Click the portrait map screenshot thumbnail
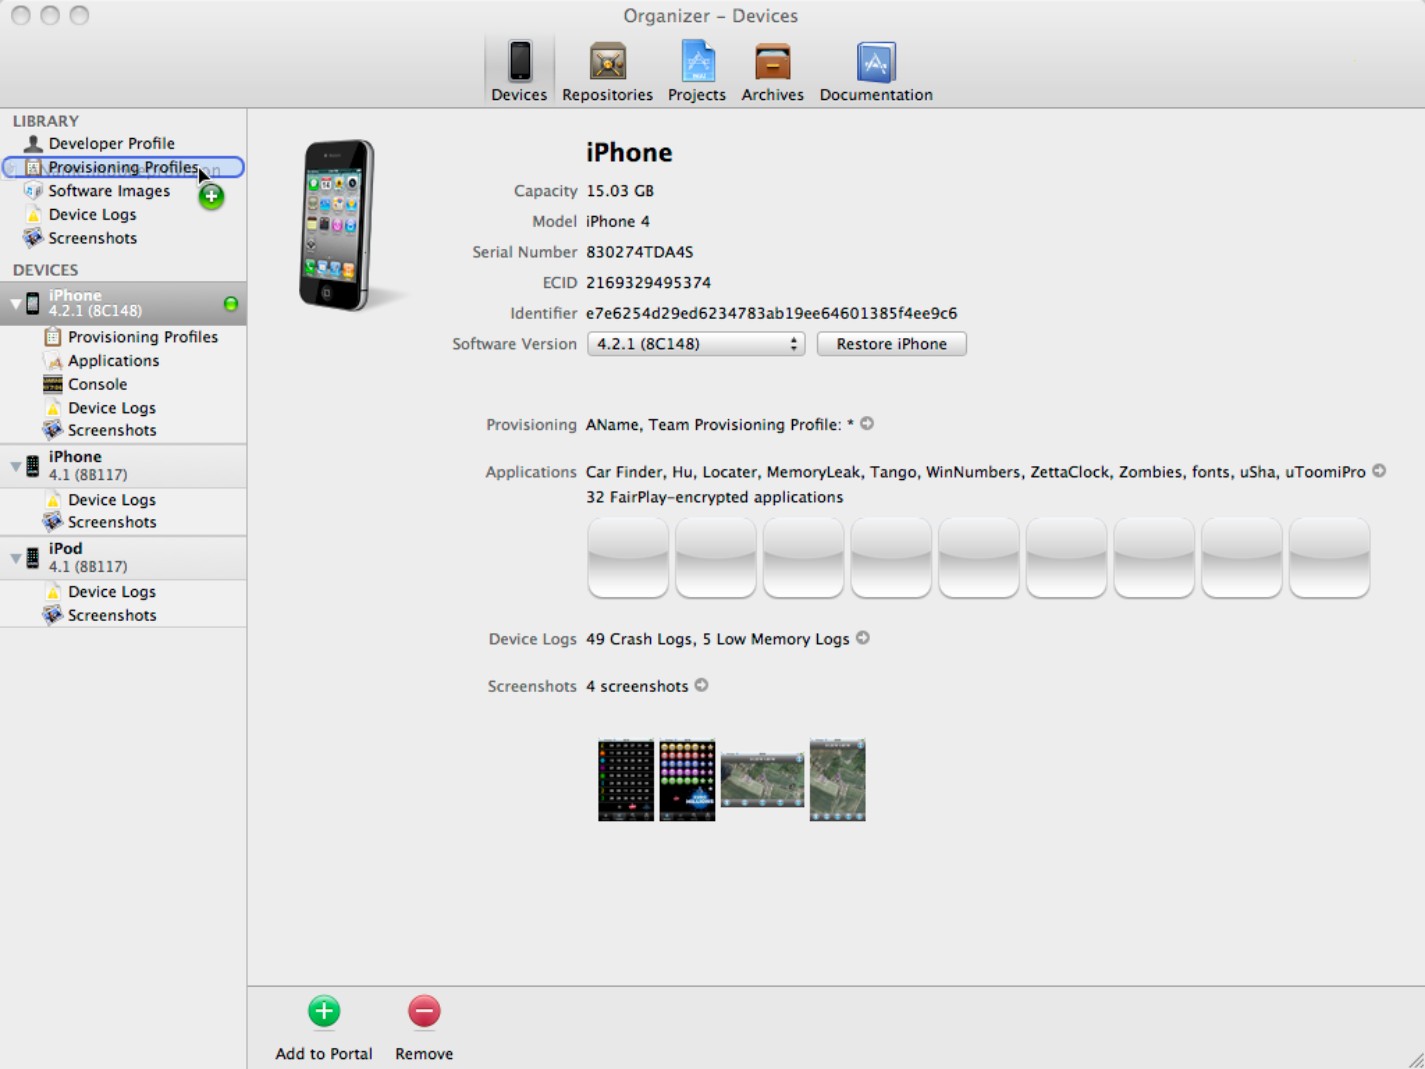1425x1069 pixels. (x=837, y=780)
